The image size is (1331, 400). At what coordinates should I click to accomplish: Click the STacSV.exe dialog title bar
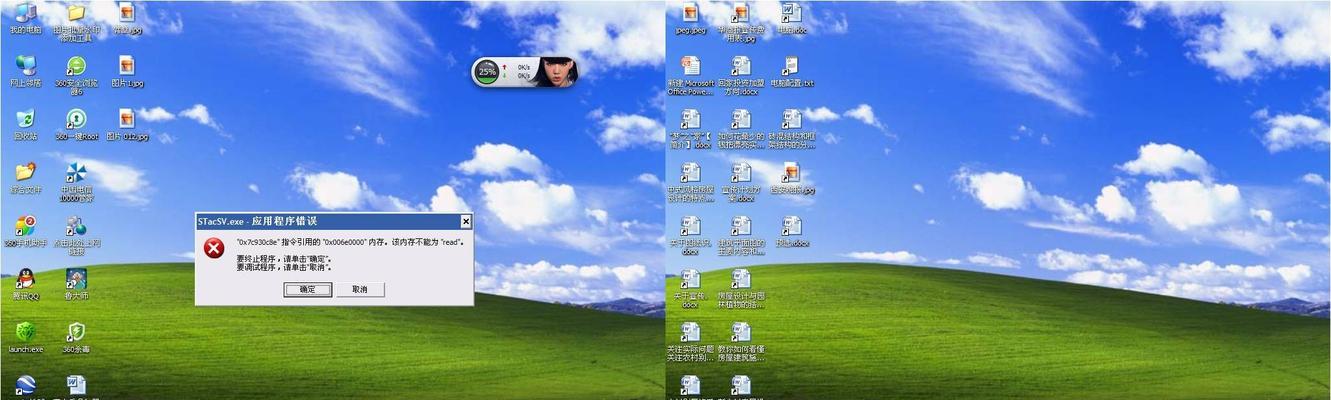pos(333,221)
